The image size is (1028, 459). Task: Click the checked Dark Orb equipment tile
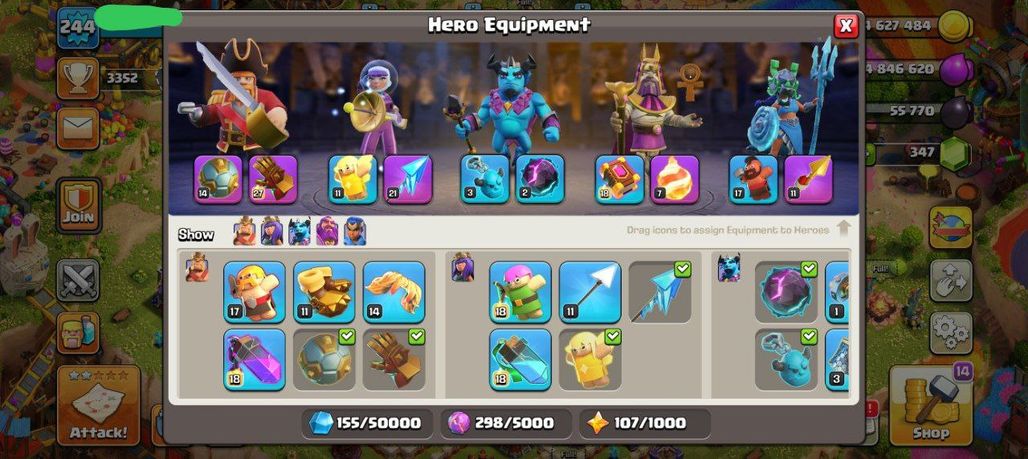tap(786, 292)
